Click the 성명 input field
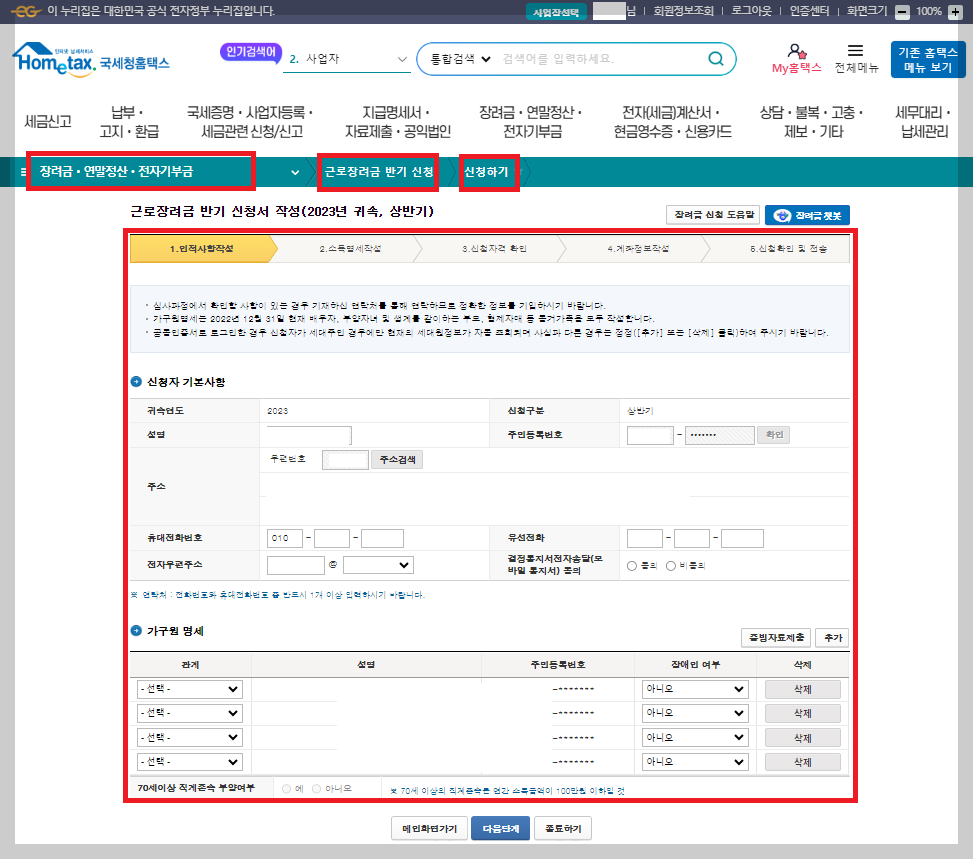973x859 pixels. [x=309, y=435]
